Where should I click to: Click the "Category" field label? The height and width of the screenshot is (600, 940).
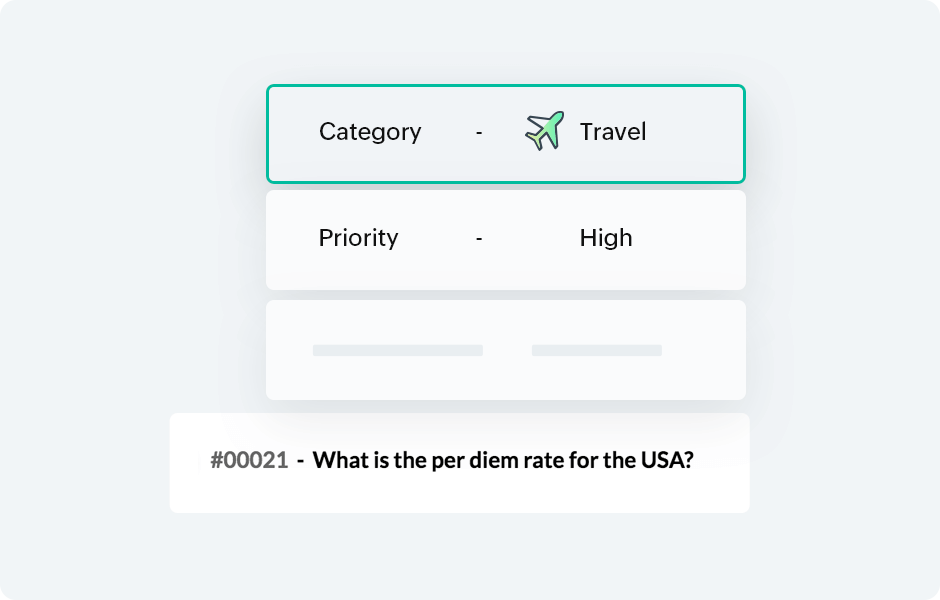pos(370,132)
